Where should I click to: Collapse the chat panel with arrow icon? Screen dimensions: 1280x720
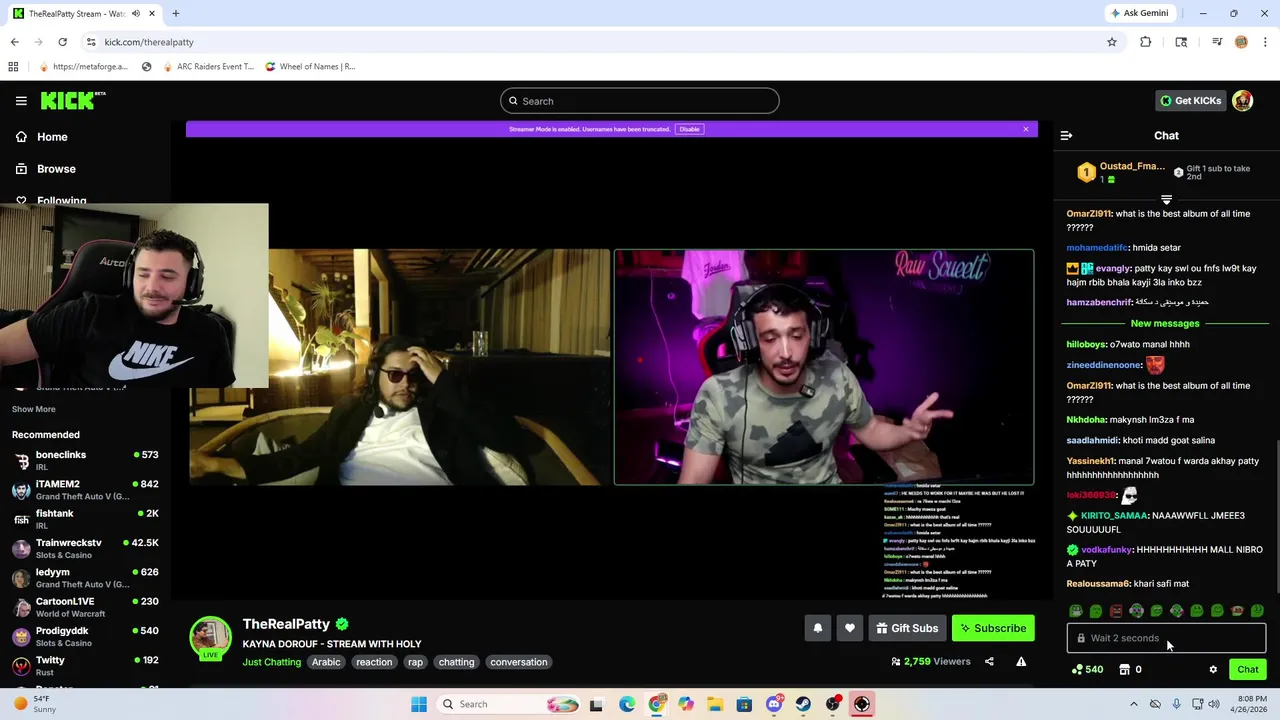(x=1066, y=136)
